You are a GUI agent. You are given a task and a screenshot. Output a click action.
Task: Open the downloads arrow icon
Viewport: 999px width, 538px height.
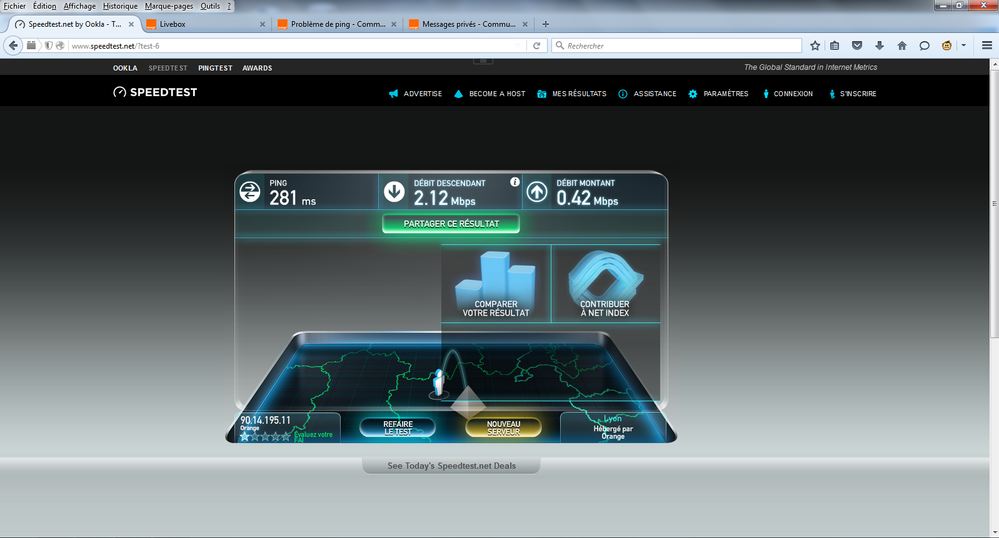pos(880,45)
